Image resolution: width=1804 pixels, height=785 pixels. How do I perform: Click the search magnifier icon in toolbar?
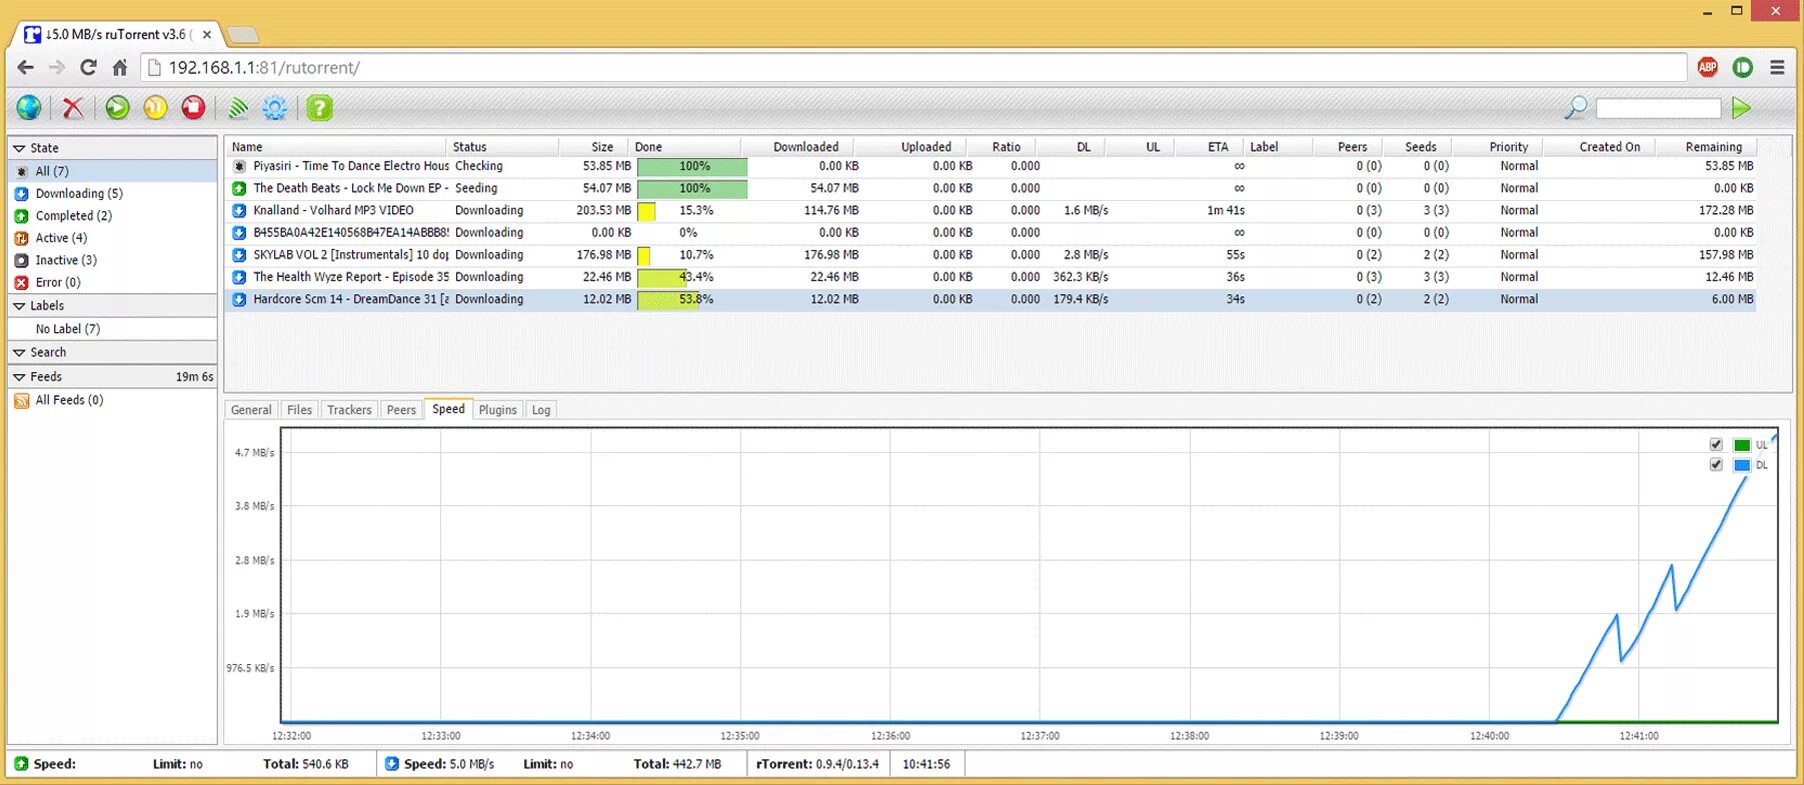(x=1575, y=108)
